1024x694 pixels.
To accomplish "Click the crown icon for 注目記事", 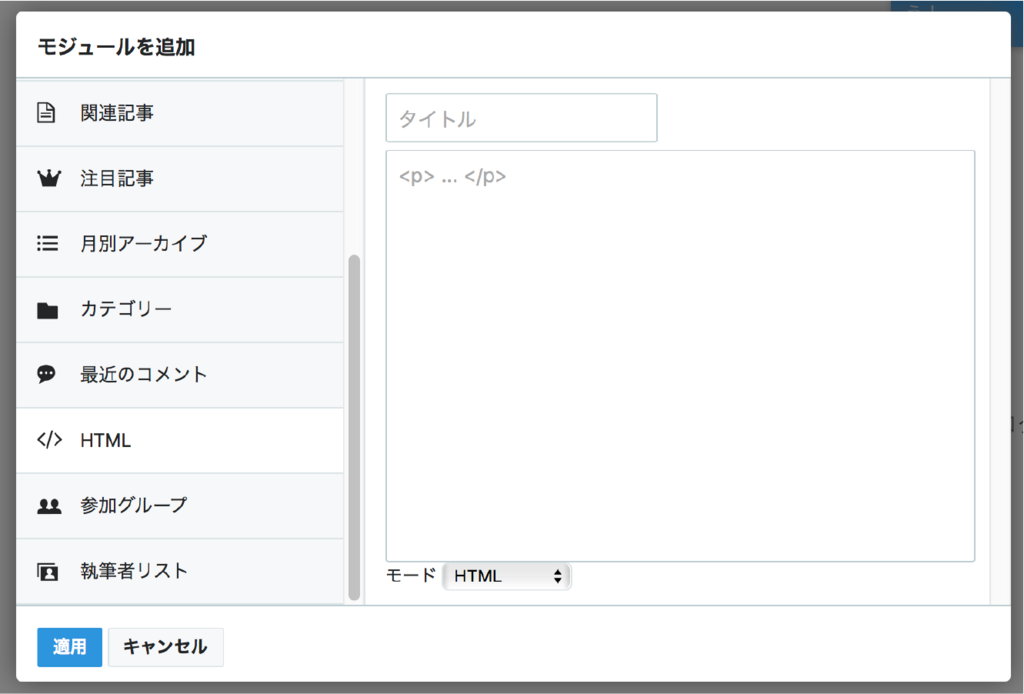I will pyautogui.click(x=48, y=178).
